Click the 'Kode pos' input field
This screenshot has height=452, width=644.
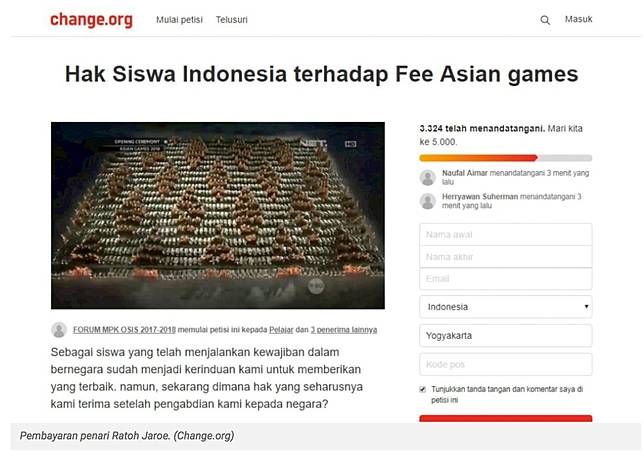coord(506,364)
